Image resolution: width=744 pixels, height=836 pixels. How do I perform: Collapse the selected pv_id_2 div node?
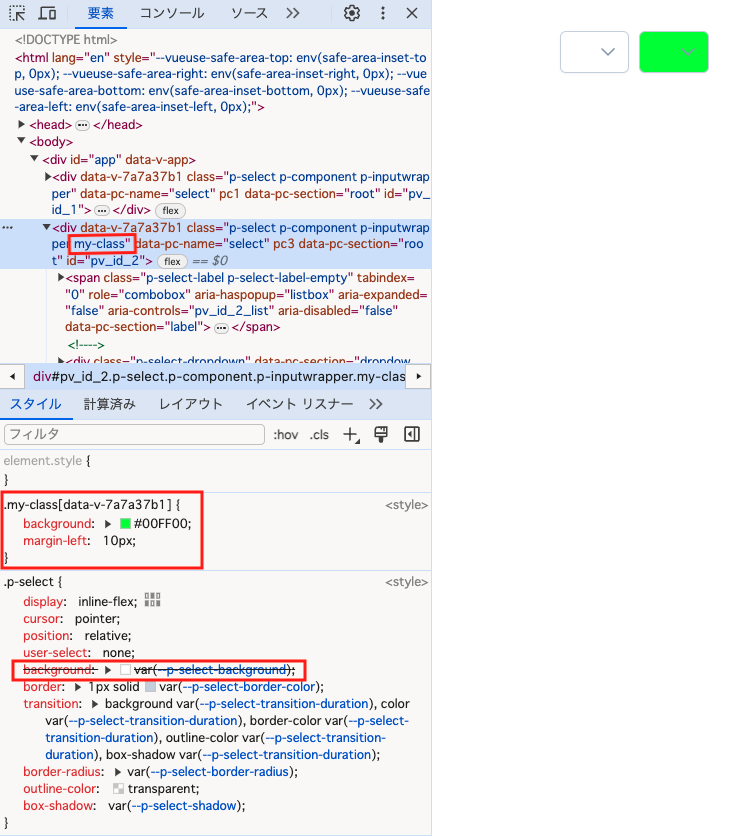point(47,227)
